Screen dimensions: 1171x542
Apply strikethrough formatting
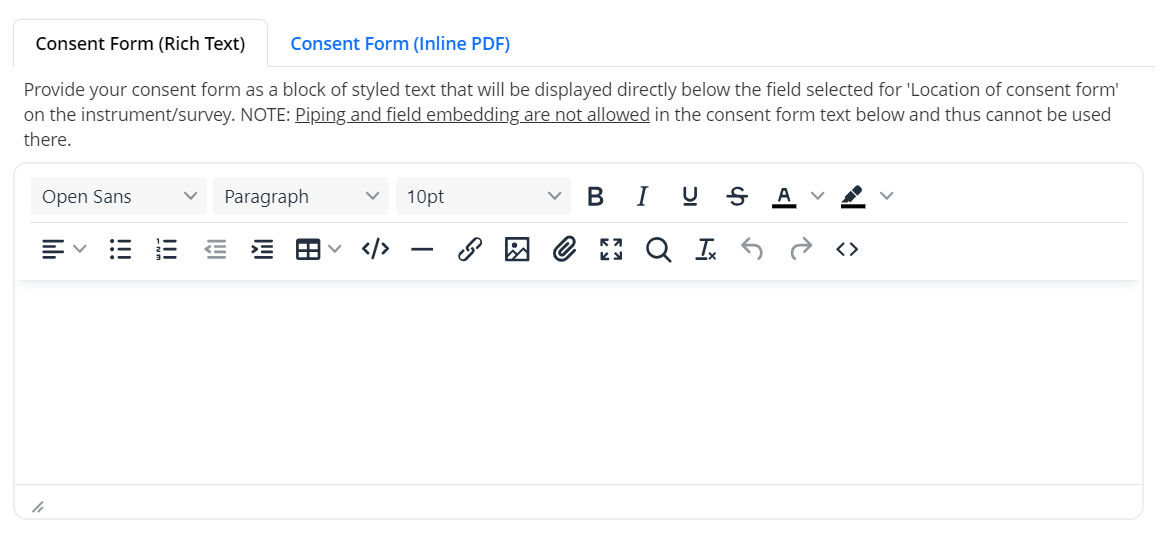coord(737,197)
